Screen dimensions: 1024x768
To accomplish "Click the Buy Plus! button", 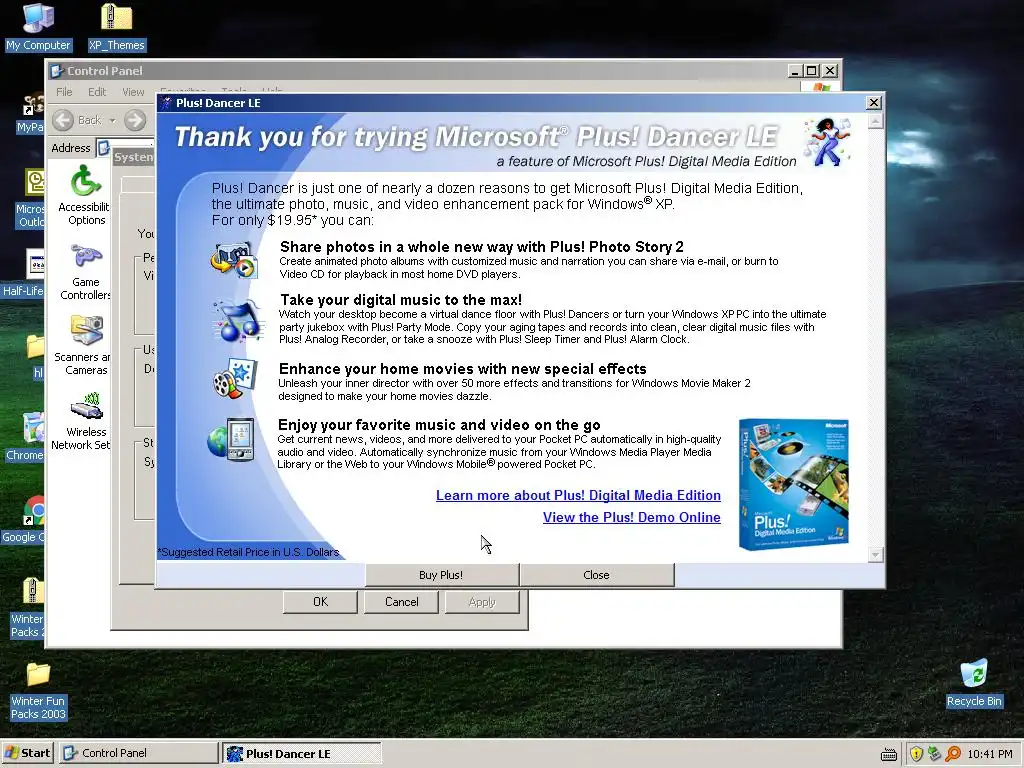I will [441, 575].
